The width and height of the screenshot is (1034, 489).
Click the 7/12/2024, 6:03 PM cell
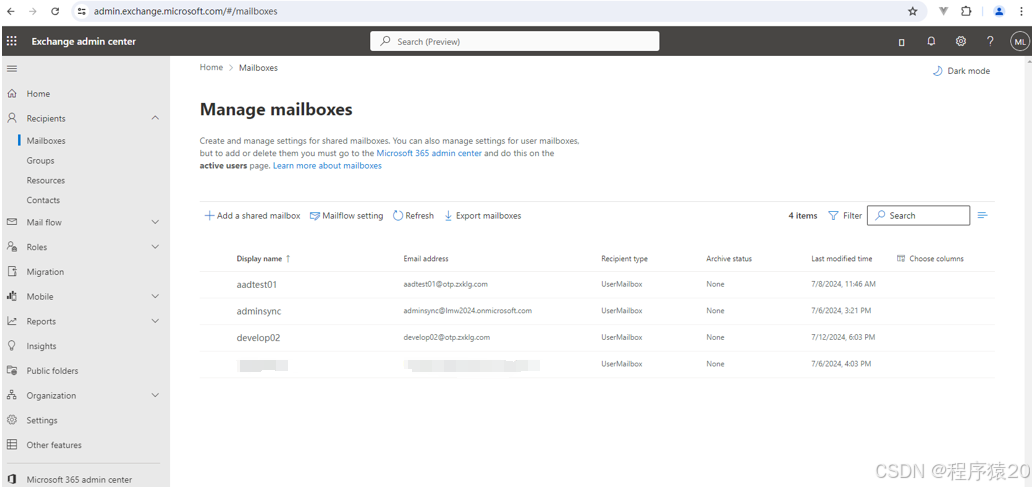[x=843, y=337]
